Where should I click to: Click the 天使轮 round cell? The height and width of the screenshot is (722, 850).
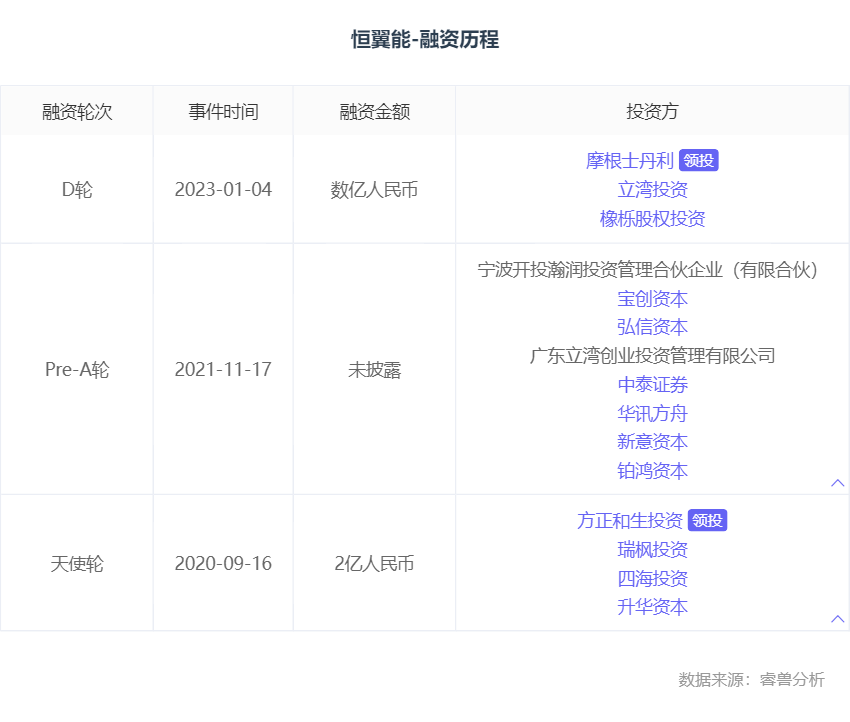(x=77, y=564)
